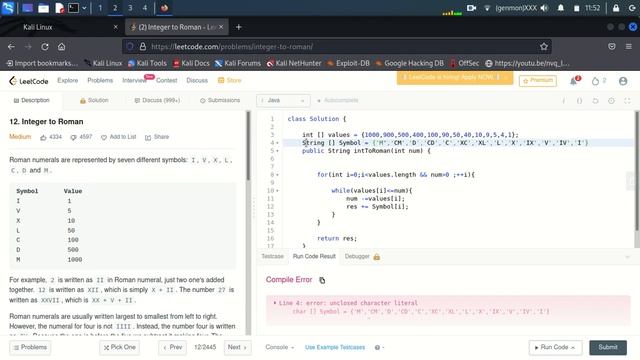Go to the Next problem
The height and width of the screenshot is (360, 640).
[237, 347]
